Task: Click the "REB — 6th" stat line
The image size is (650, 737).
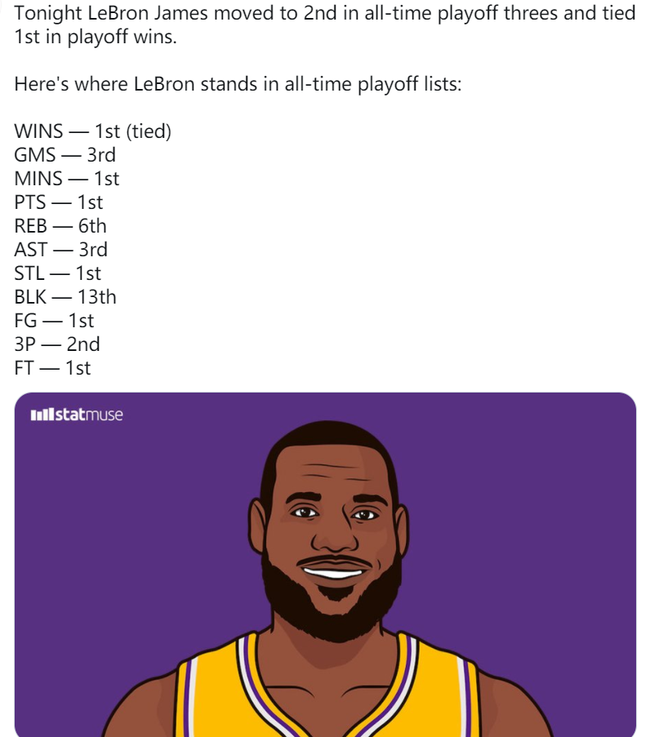Action: (x=60, y=226)
